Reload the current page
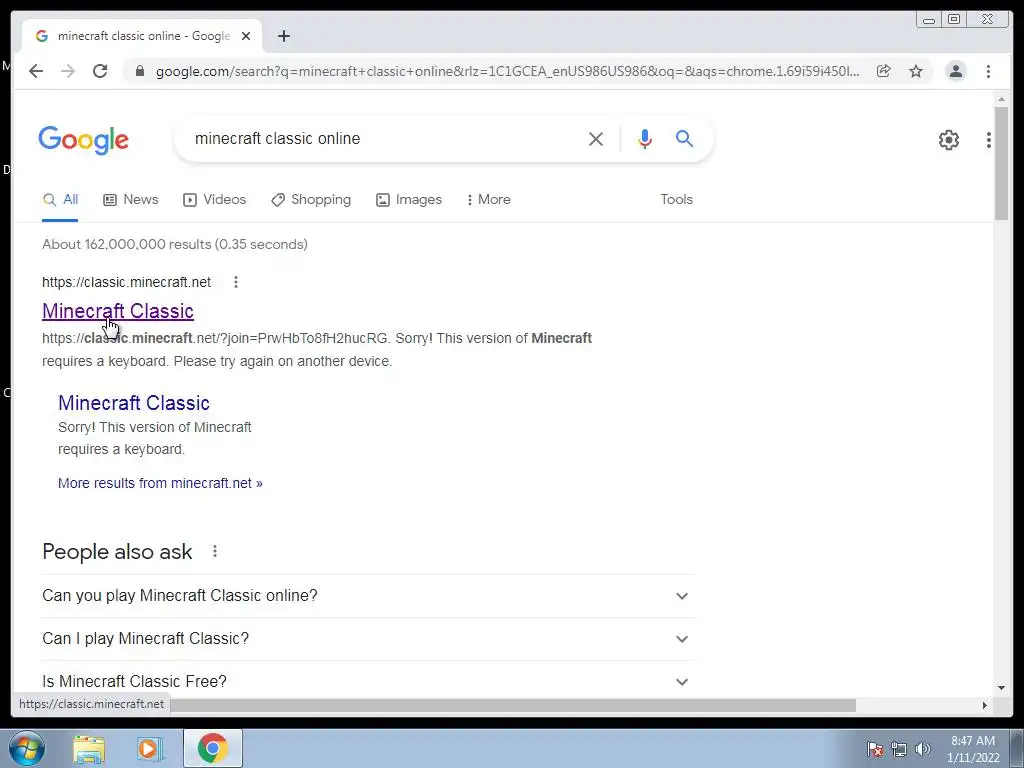 (100, 71)
